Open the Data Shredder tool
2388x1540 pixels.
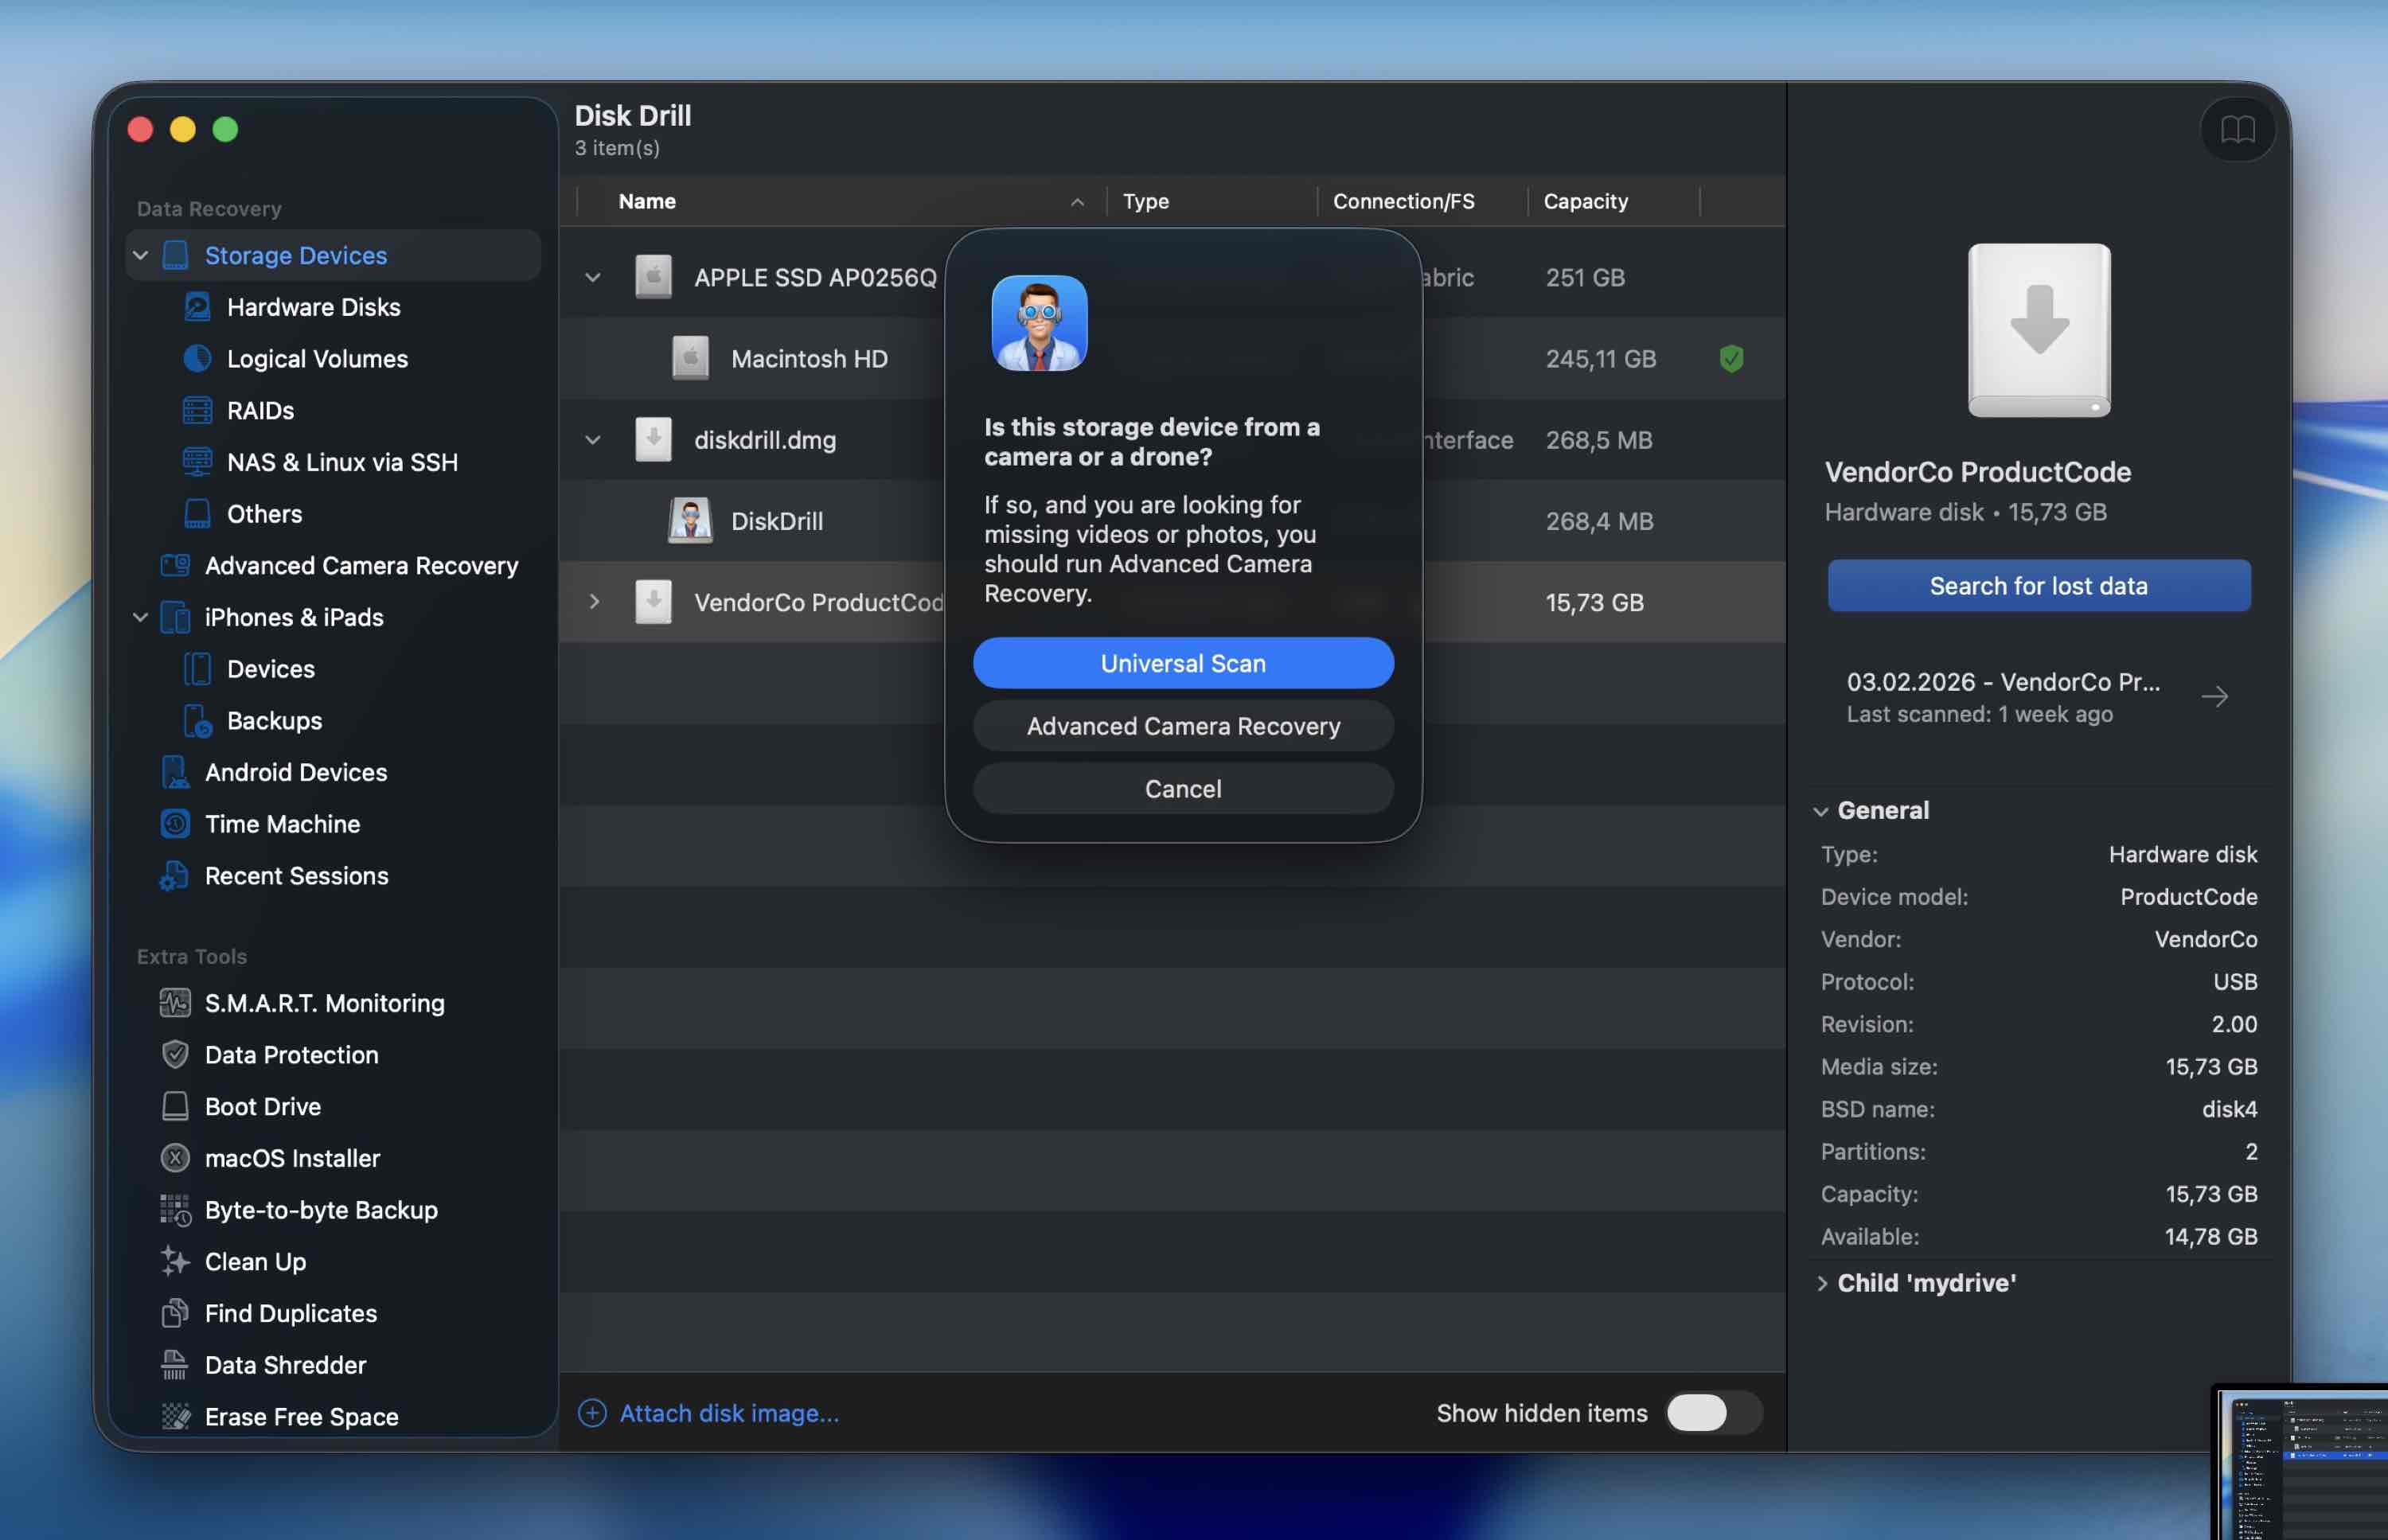pyautogui.click(x=285, y=1365)
